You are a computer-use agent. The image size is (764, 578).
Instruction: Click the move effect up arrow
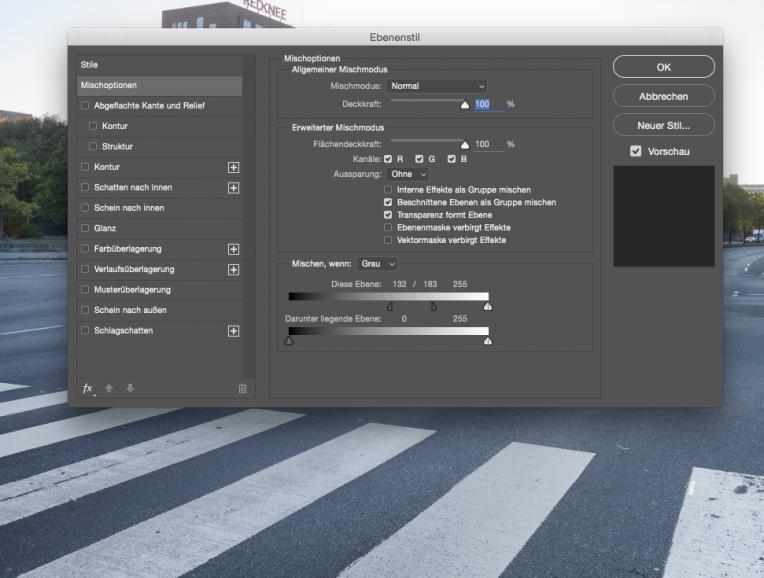coord(109,388)
